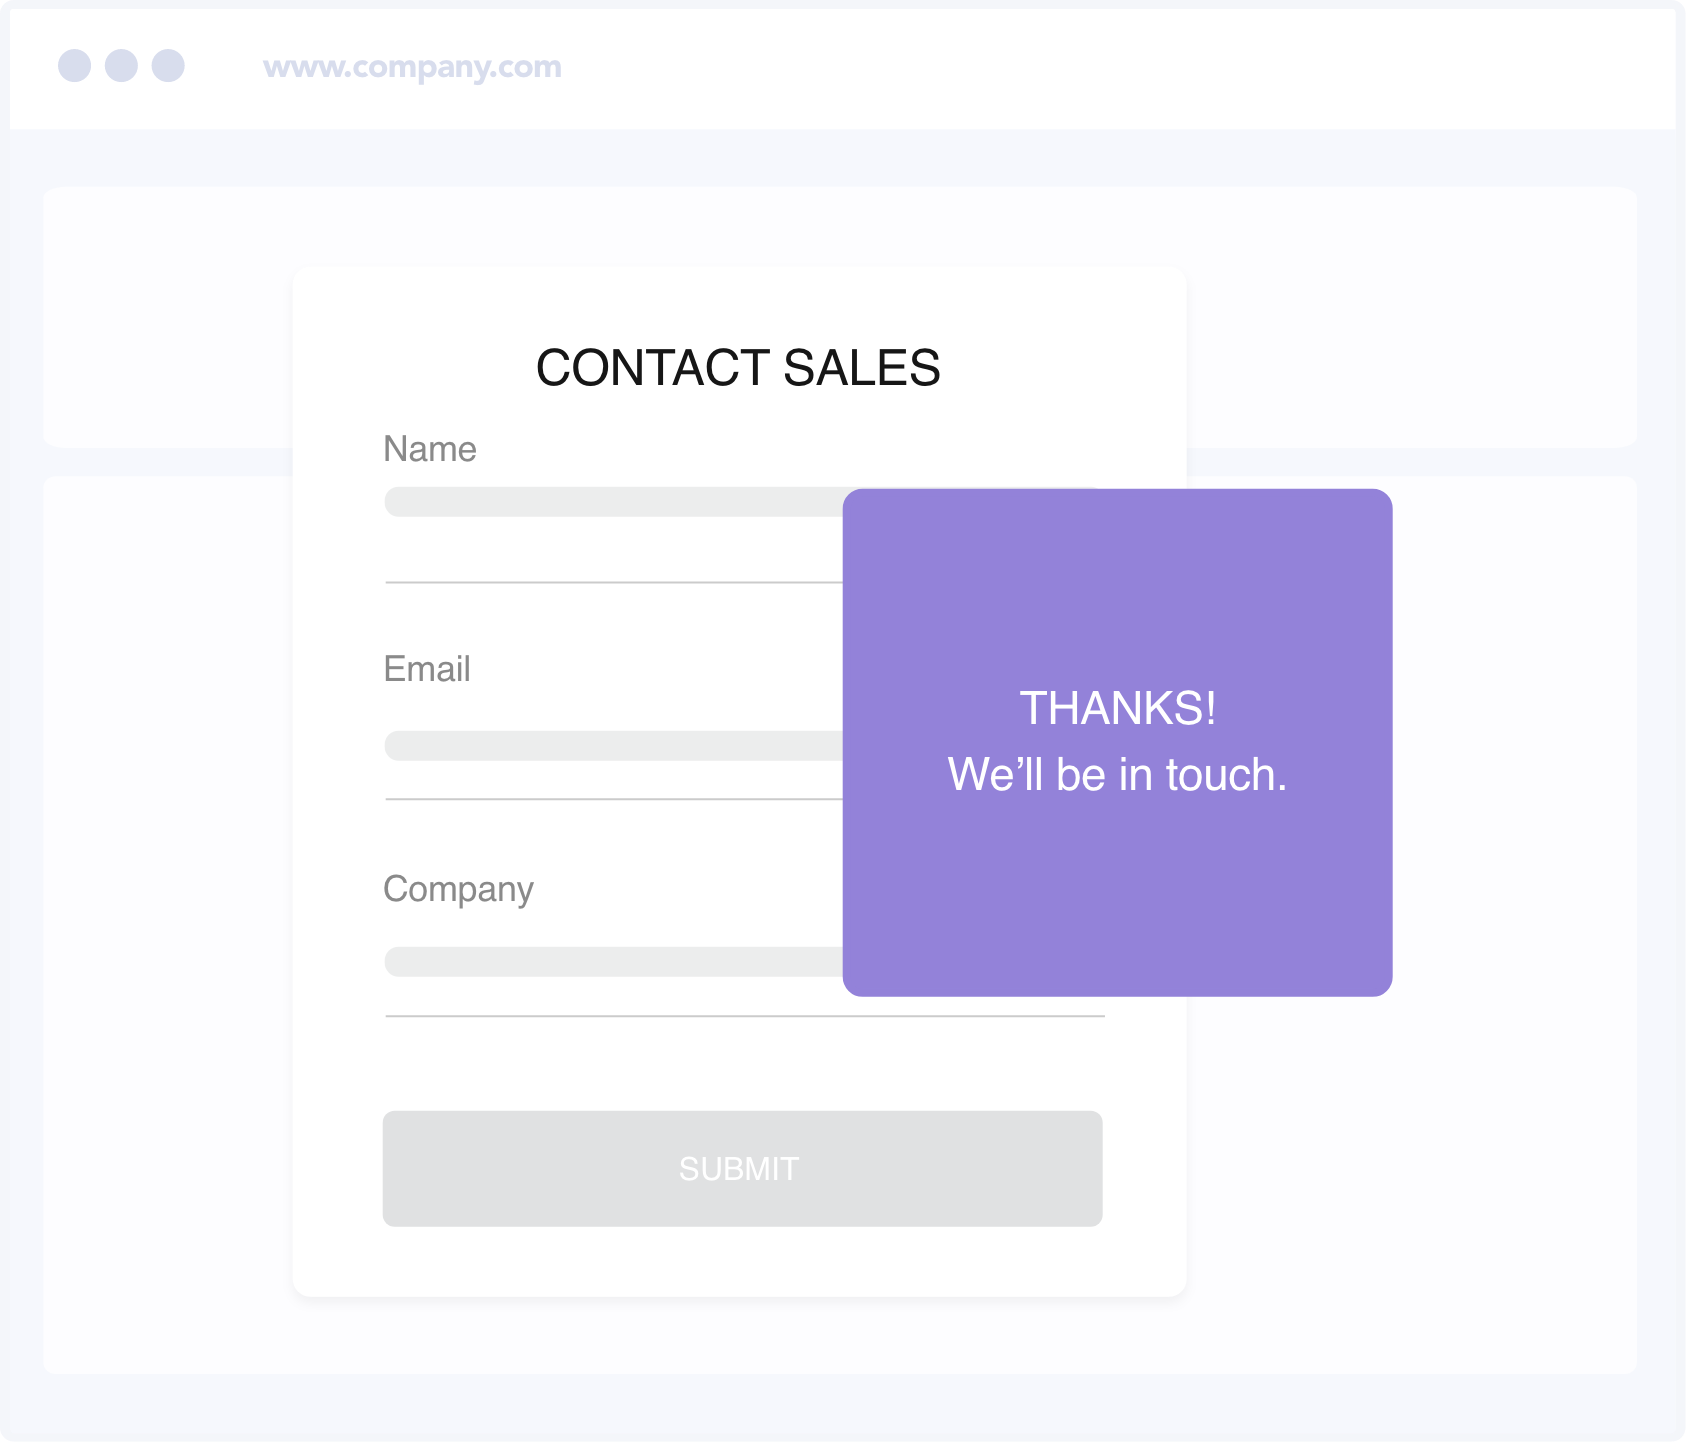1686x1442 pixels.
Task: Click the underline beneath the Email field
Action: [612, 799]
